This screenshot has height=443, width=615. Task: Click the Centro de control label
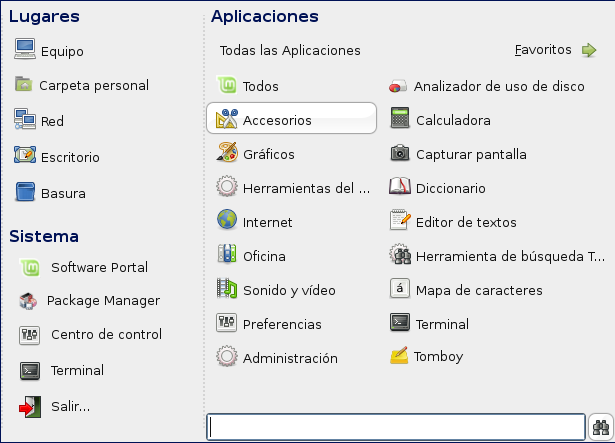click(x=106, y=334)
